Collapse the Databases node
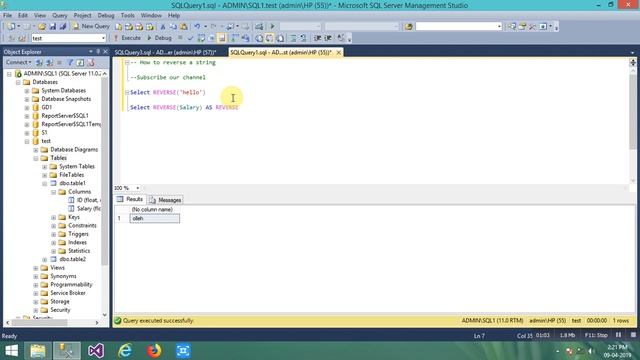 (x=18, y=82)
